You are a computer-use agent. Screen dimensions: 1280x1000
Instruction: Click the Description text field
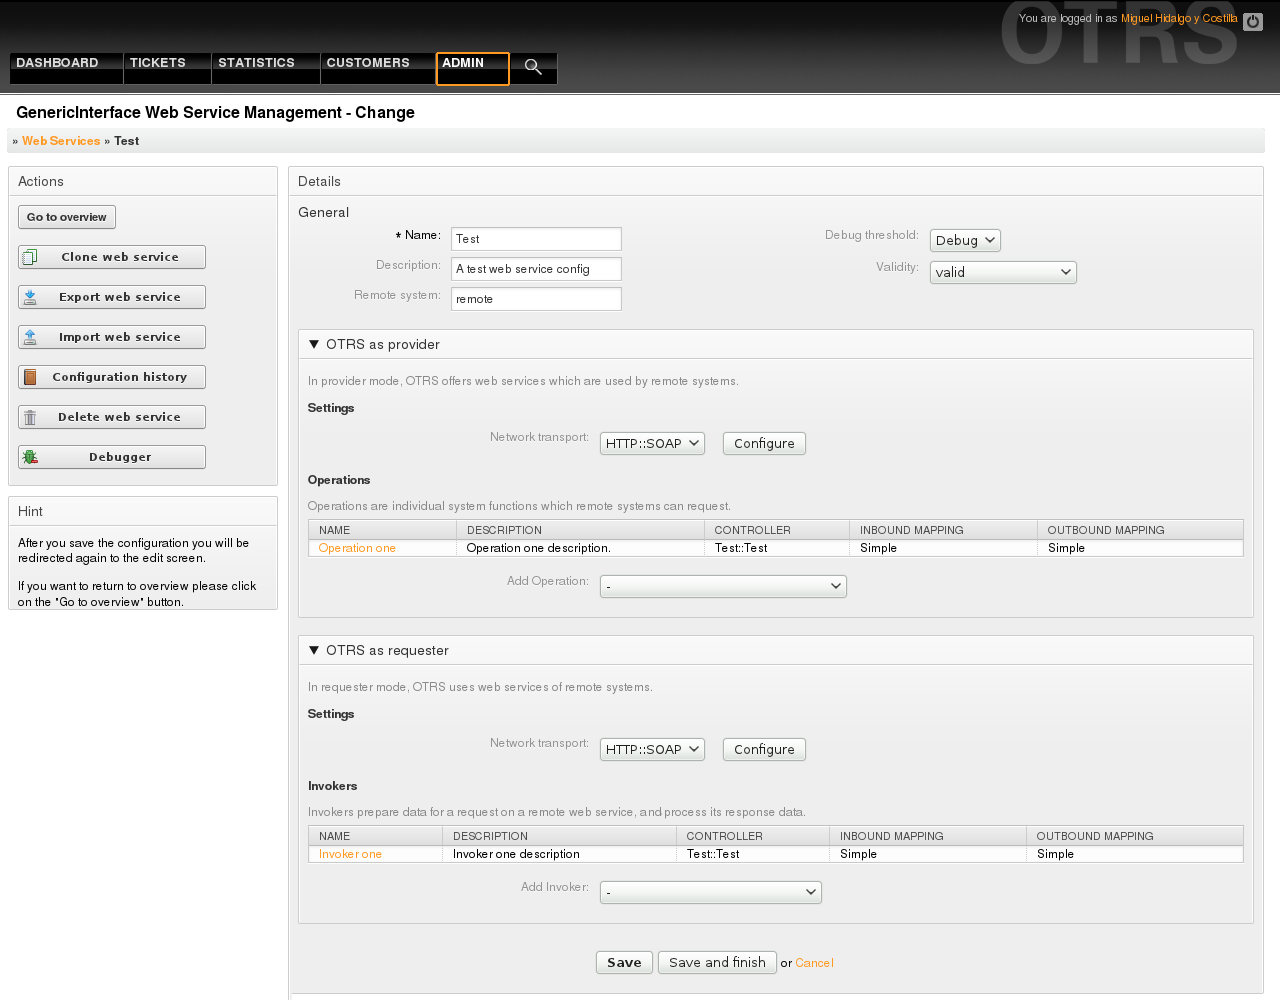536,269
